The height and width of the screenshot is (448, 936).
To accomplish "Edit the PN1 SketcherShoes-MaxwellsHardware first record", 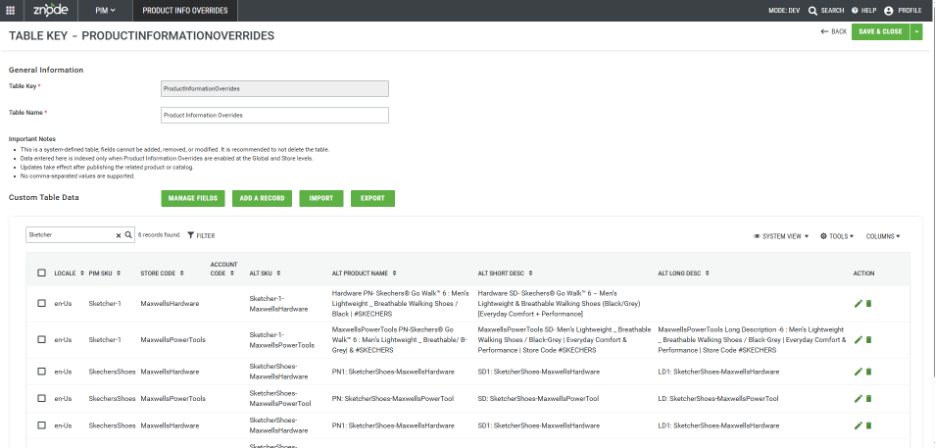I will 858,372.
